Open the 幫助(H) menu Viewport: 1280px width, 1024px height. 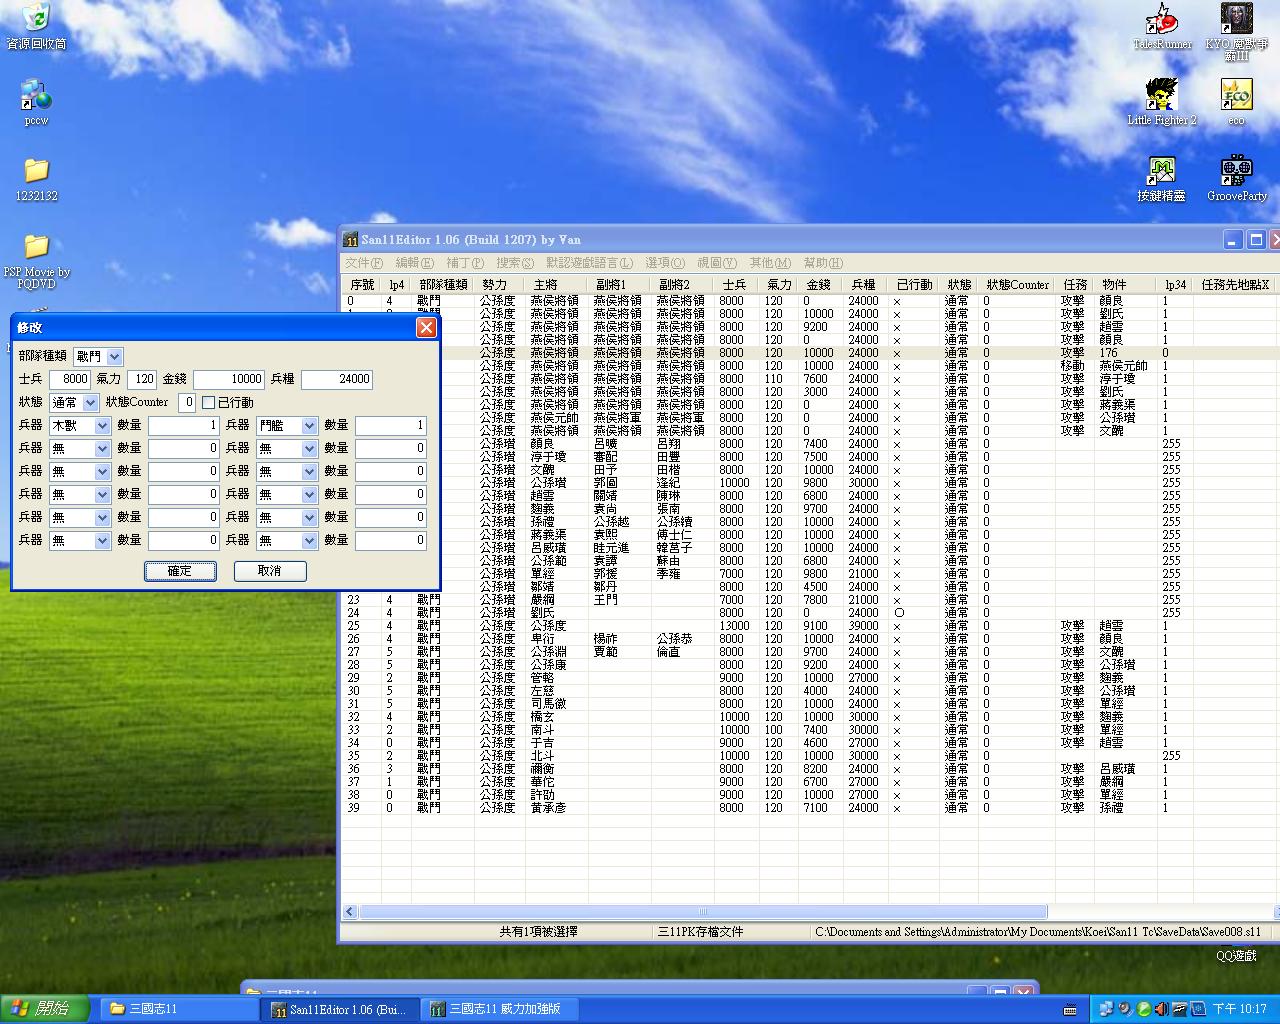click(822, 263)
